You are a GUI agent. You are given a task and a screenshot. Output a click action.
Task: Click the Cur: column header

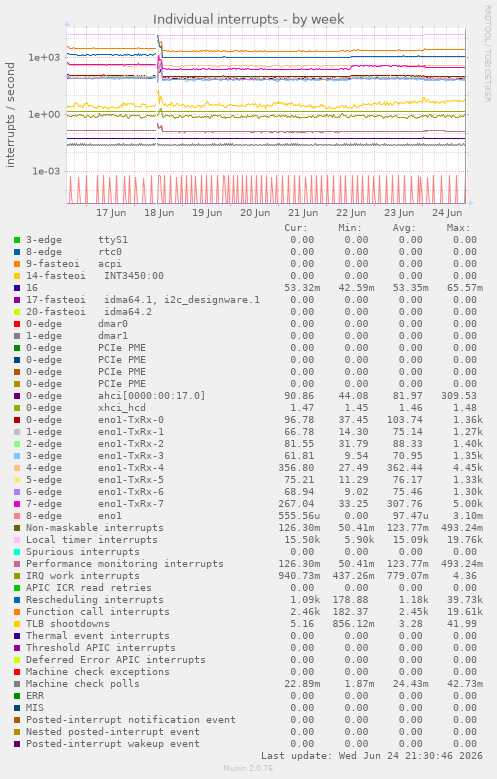click(296, 228)
